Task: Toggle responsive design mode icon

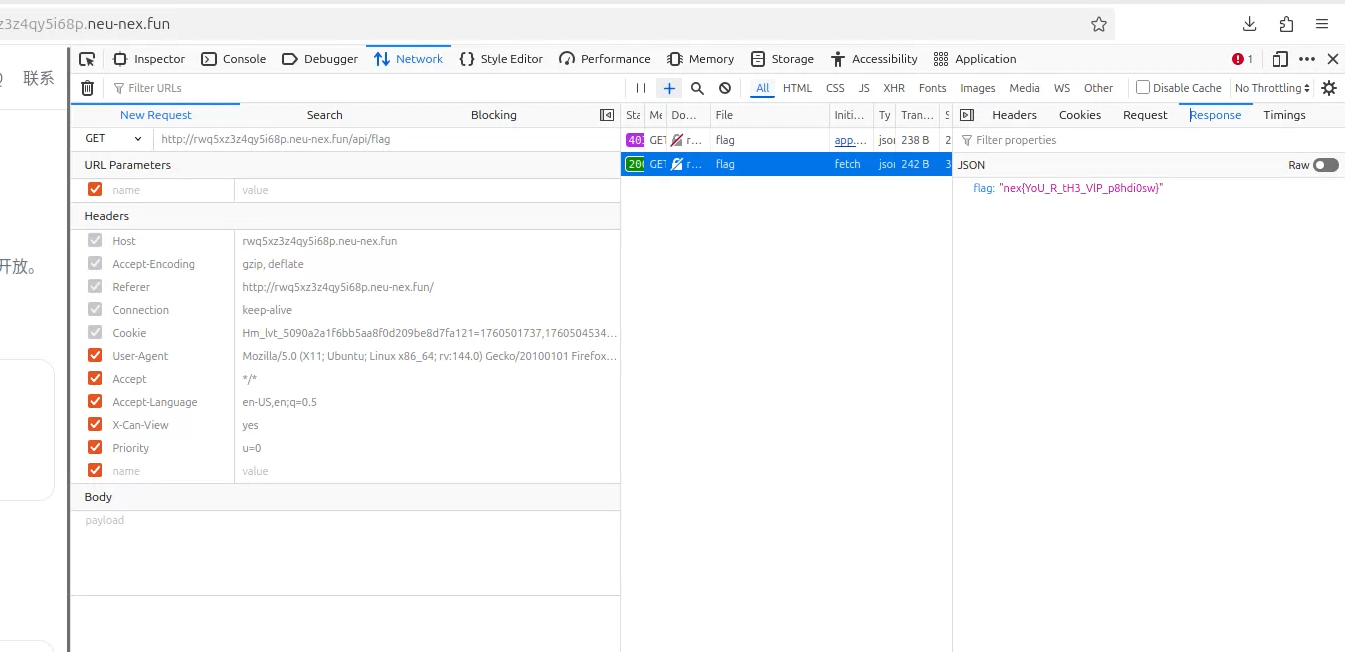Action: point(1279,59)
